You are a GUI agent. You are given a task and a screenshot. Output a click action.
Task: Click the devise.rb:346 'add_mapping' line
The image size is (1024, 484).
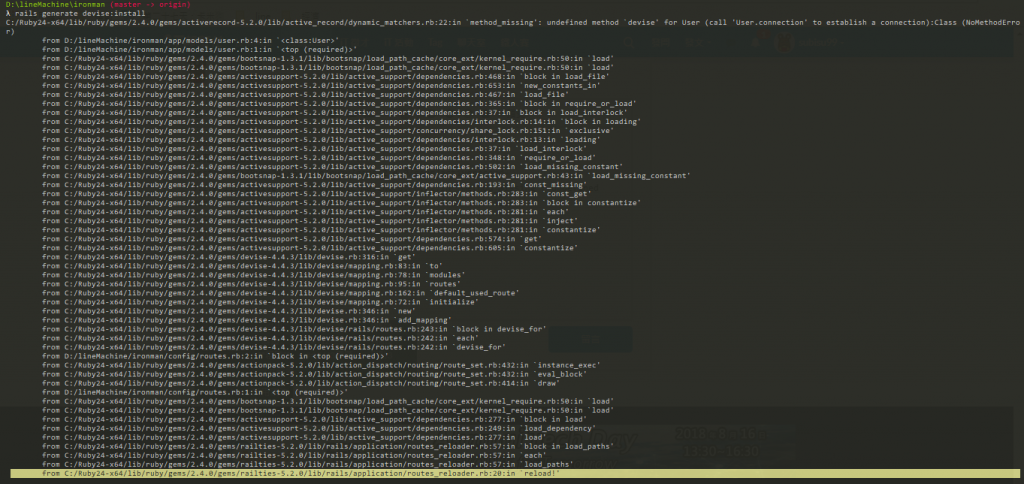point(246,321)
